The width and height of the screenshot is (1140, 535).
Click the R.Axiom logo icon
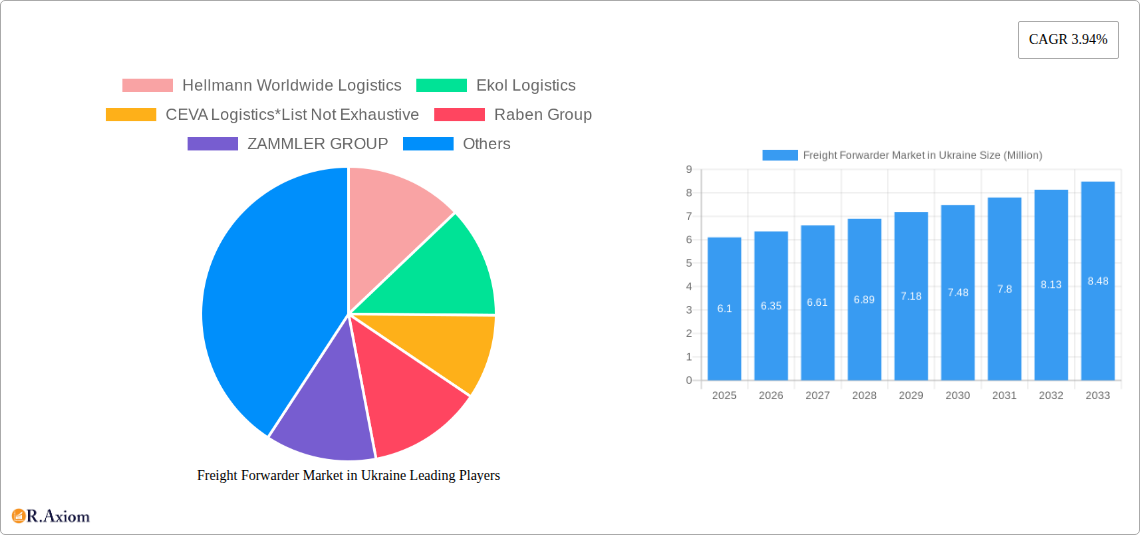(x=19, y=517)
